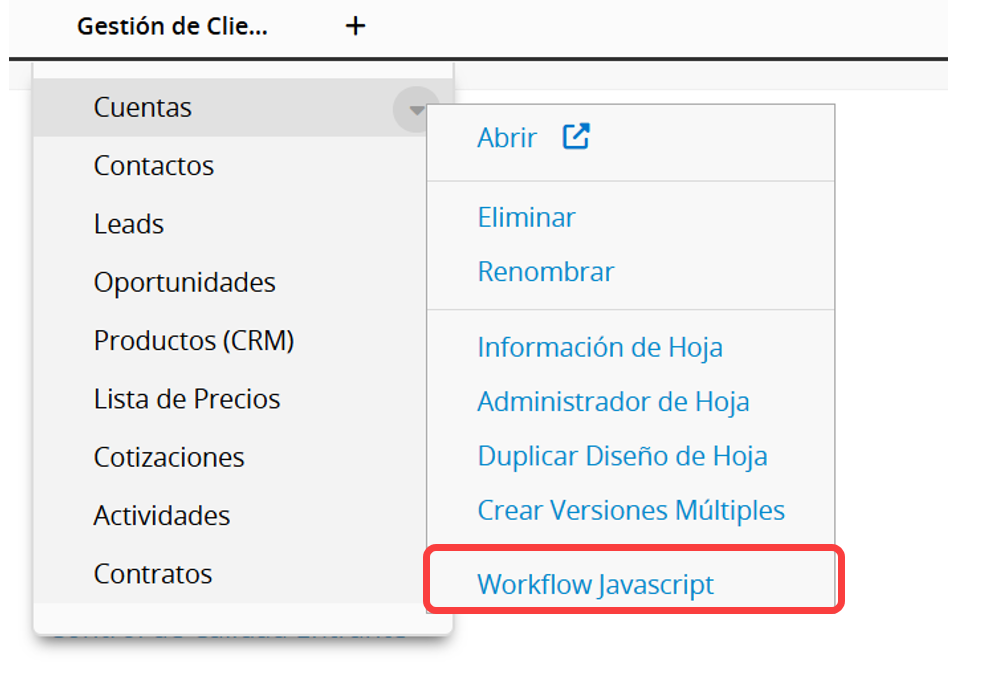Select the Cuentas sheet
Image resolution: width=992 pixels, height=678 pixels.
point(142,108)
